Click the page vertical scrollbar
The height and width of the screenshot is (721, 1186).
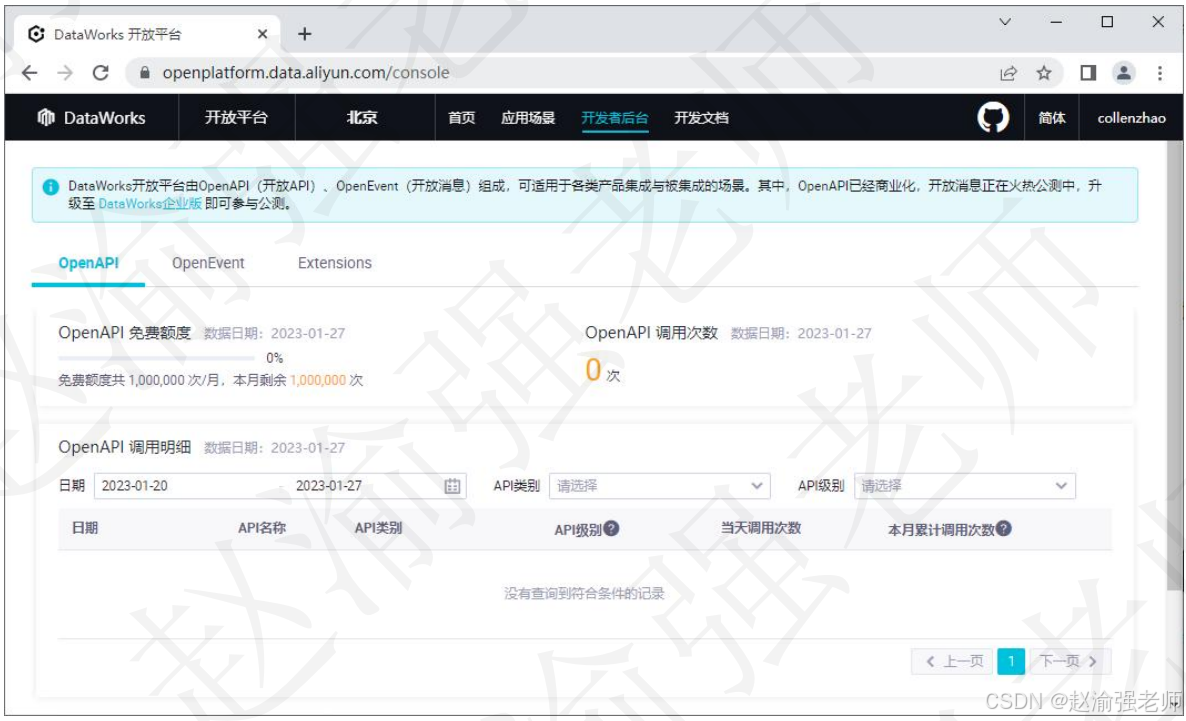[1174, 363]
